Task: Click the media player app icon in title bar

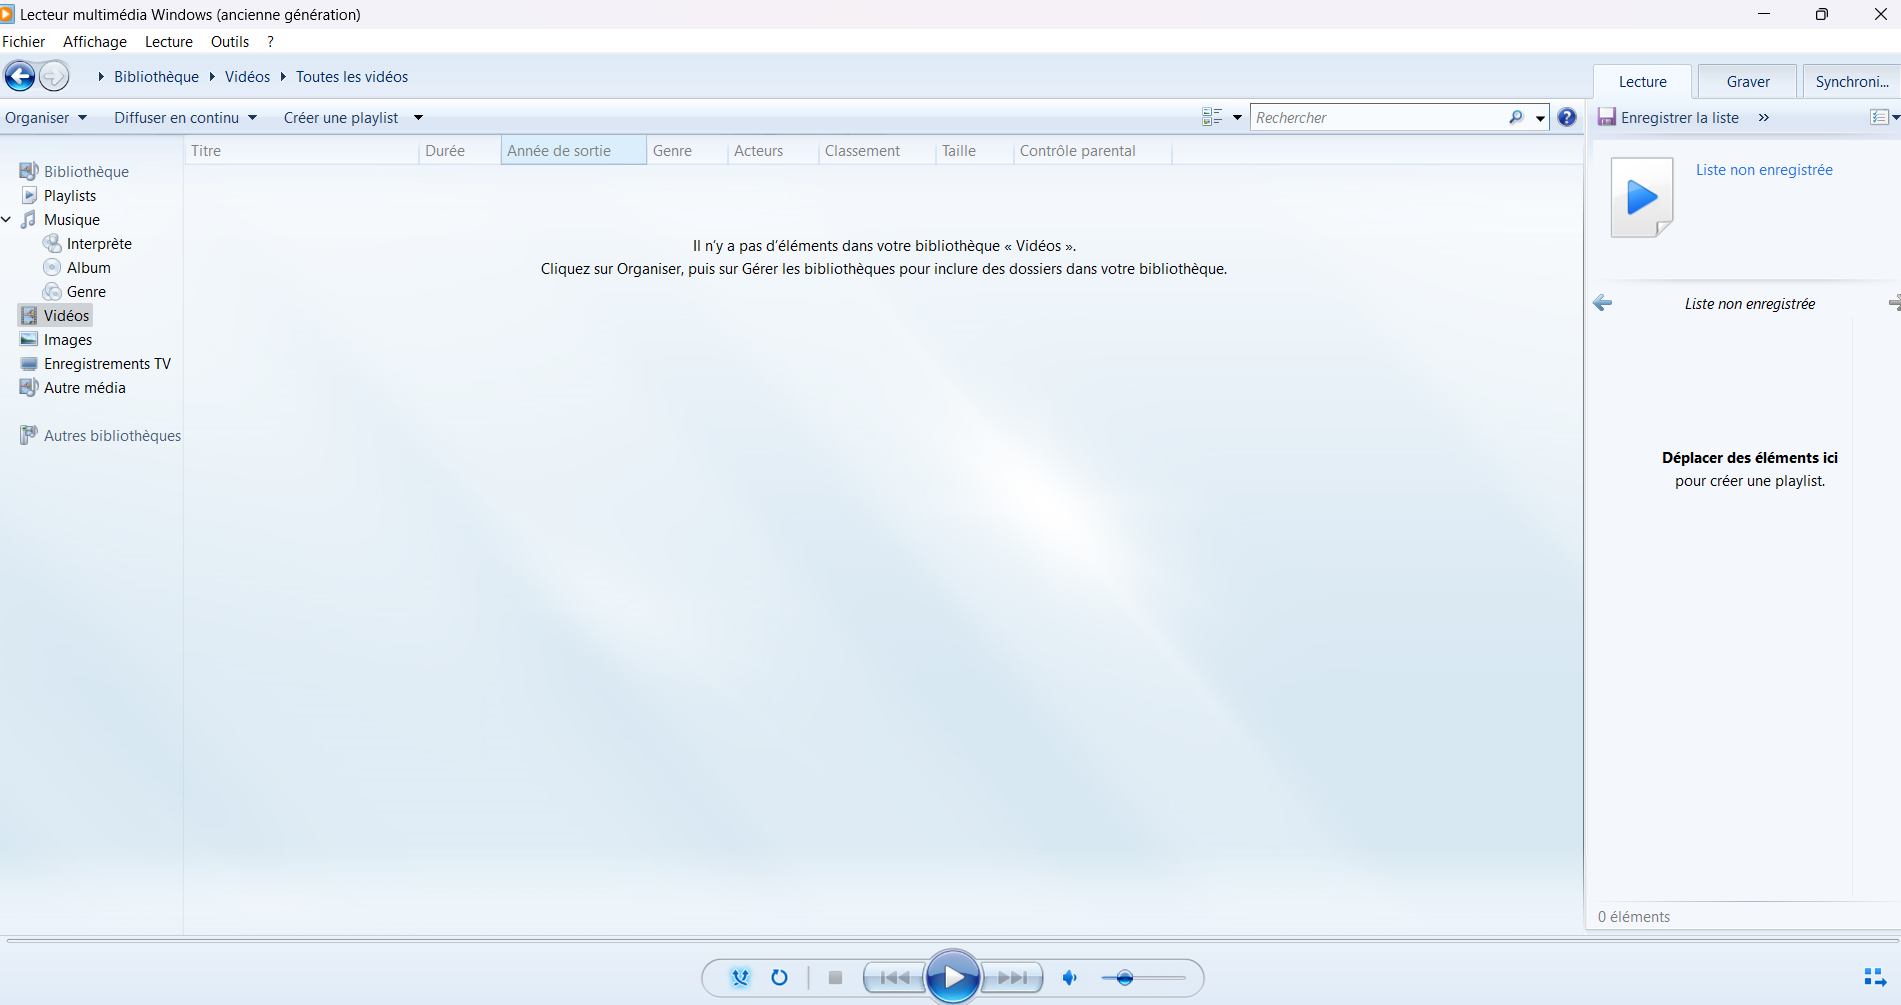Action: [x=7, y=14]
